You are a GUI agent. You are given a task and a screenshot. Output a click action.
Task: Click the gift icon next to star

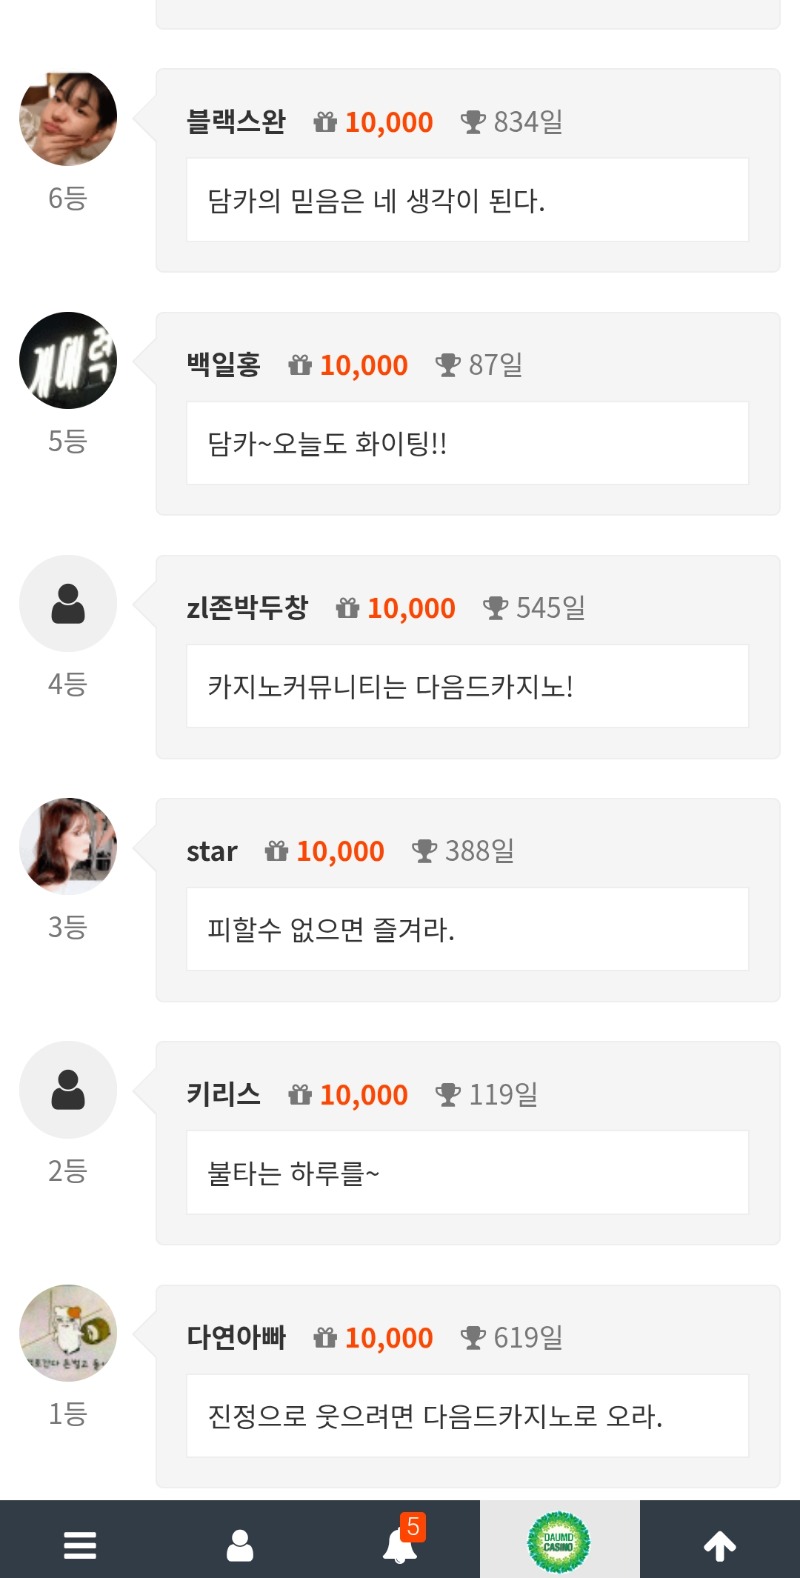tap(276, 851)
